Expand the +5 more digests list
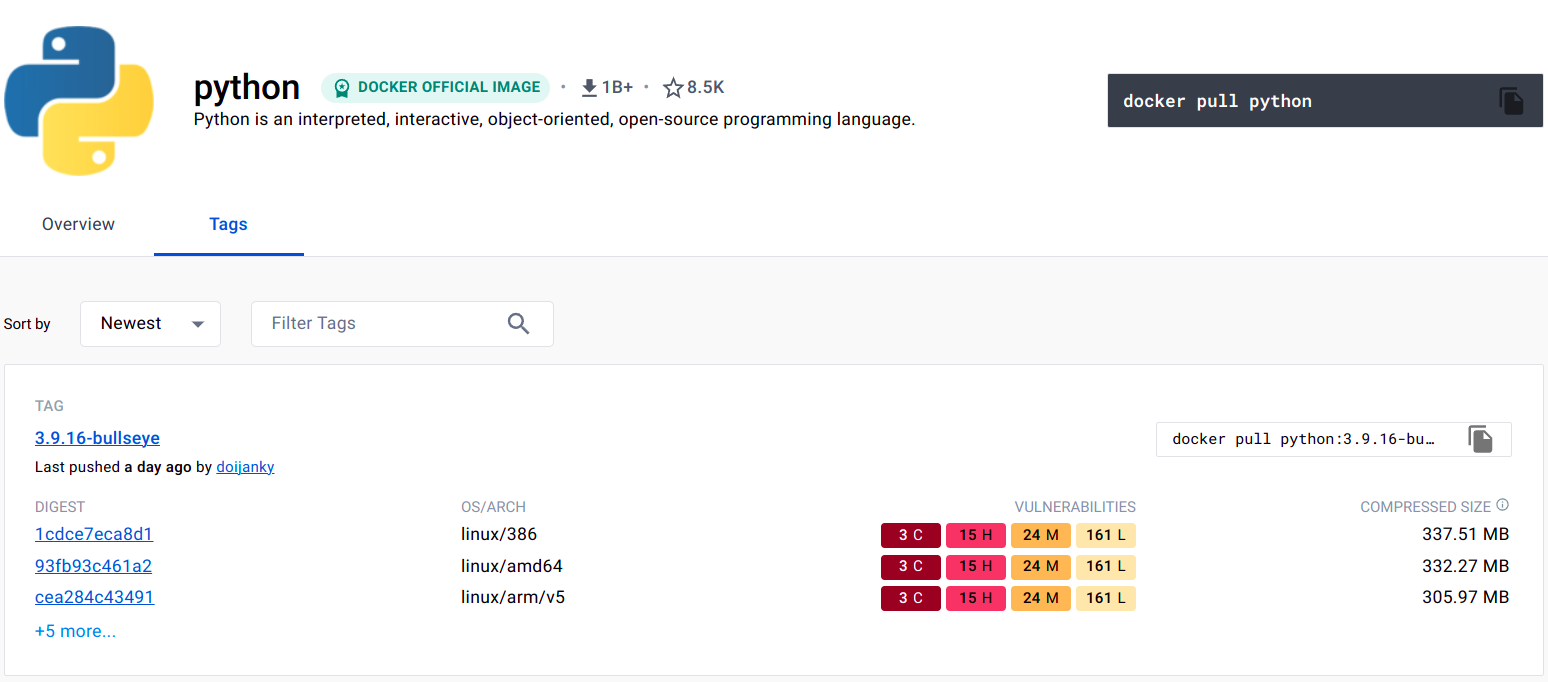This screenshot has height=682, width=1548. [75, 631]
